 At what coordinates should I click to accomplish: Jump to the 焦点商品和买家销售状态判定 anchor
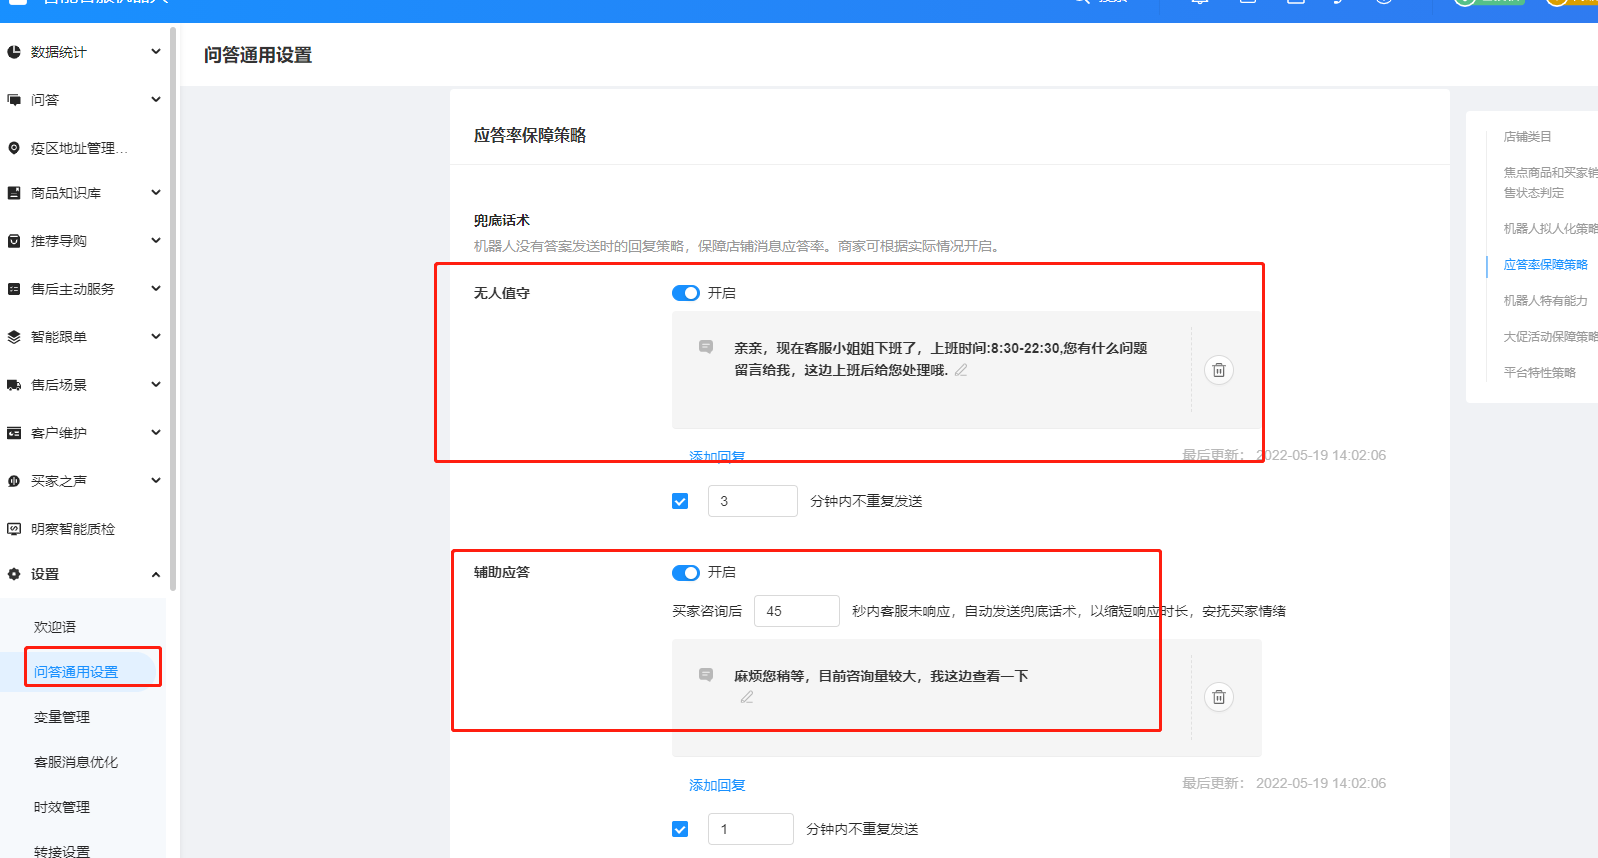tap(1550, 182)
